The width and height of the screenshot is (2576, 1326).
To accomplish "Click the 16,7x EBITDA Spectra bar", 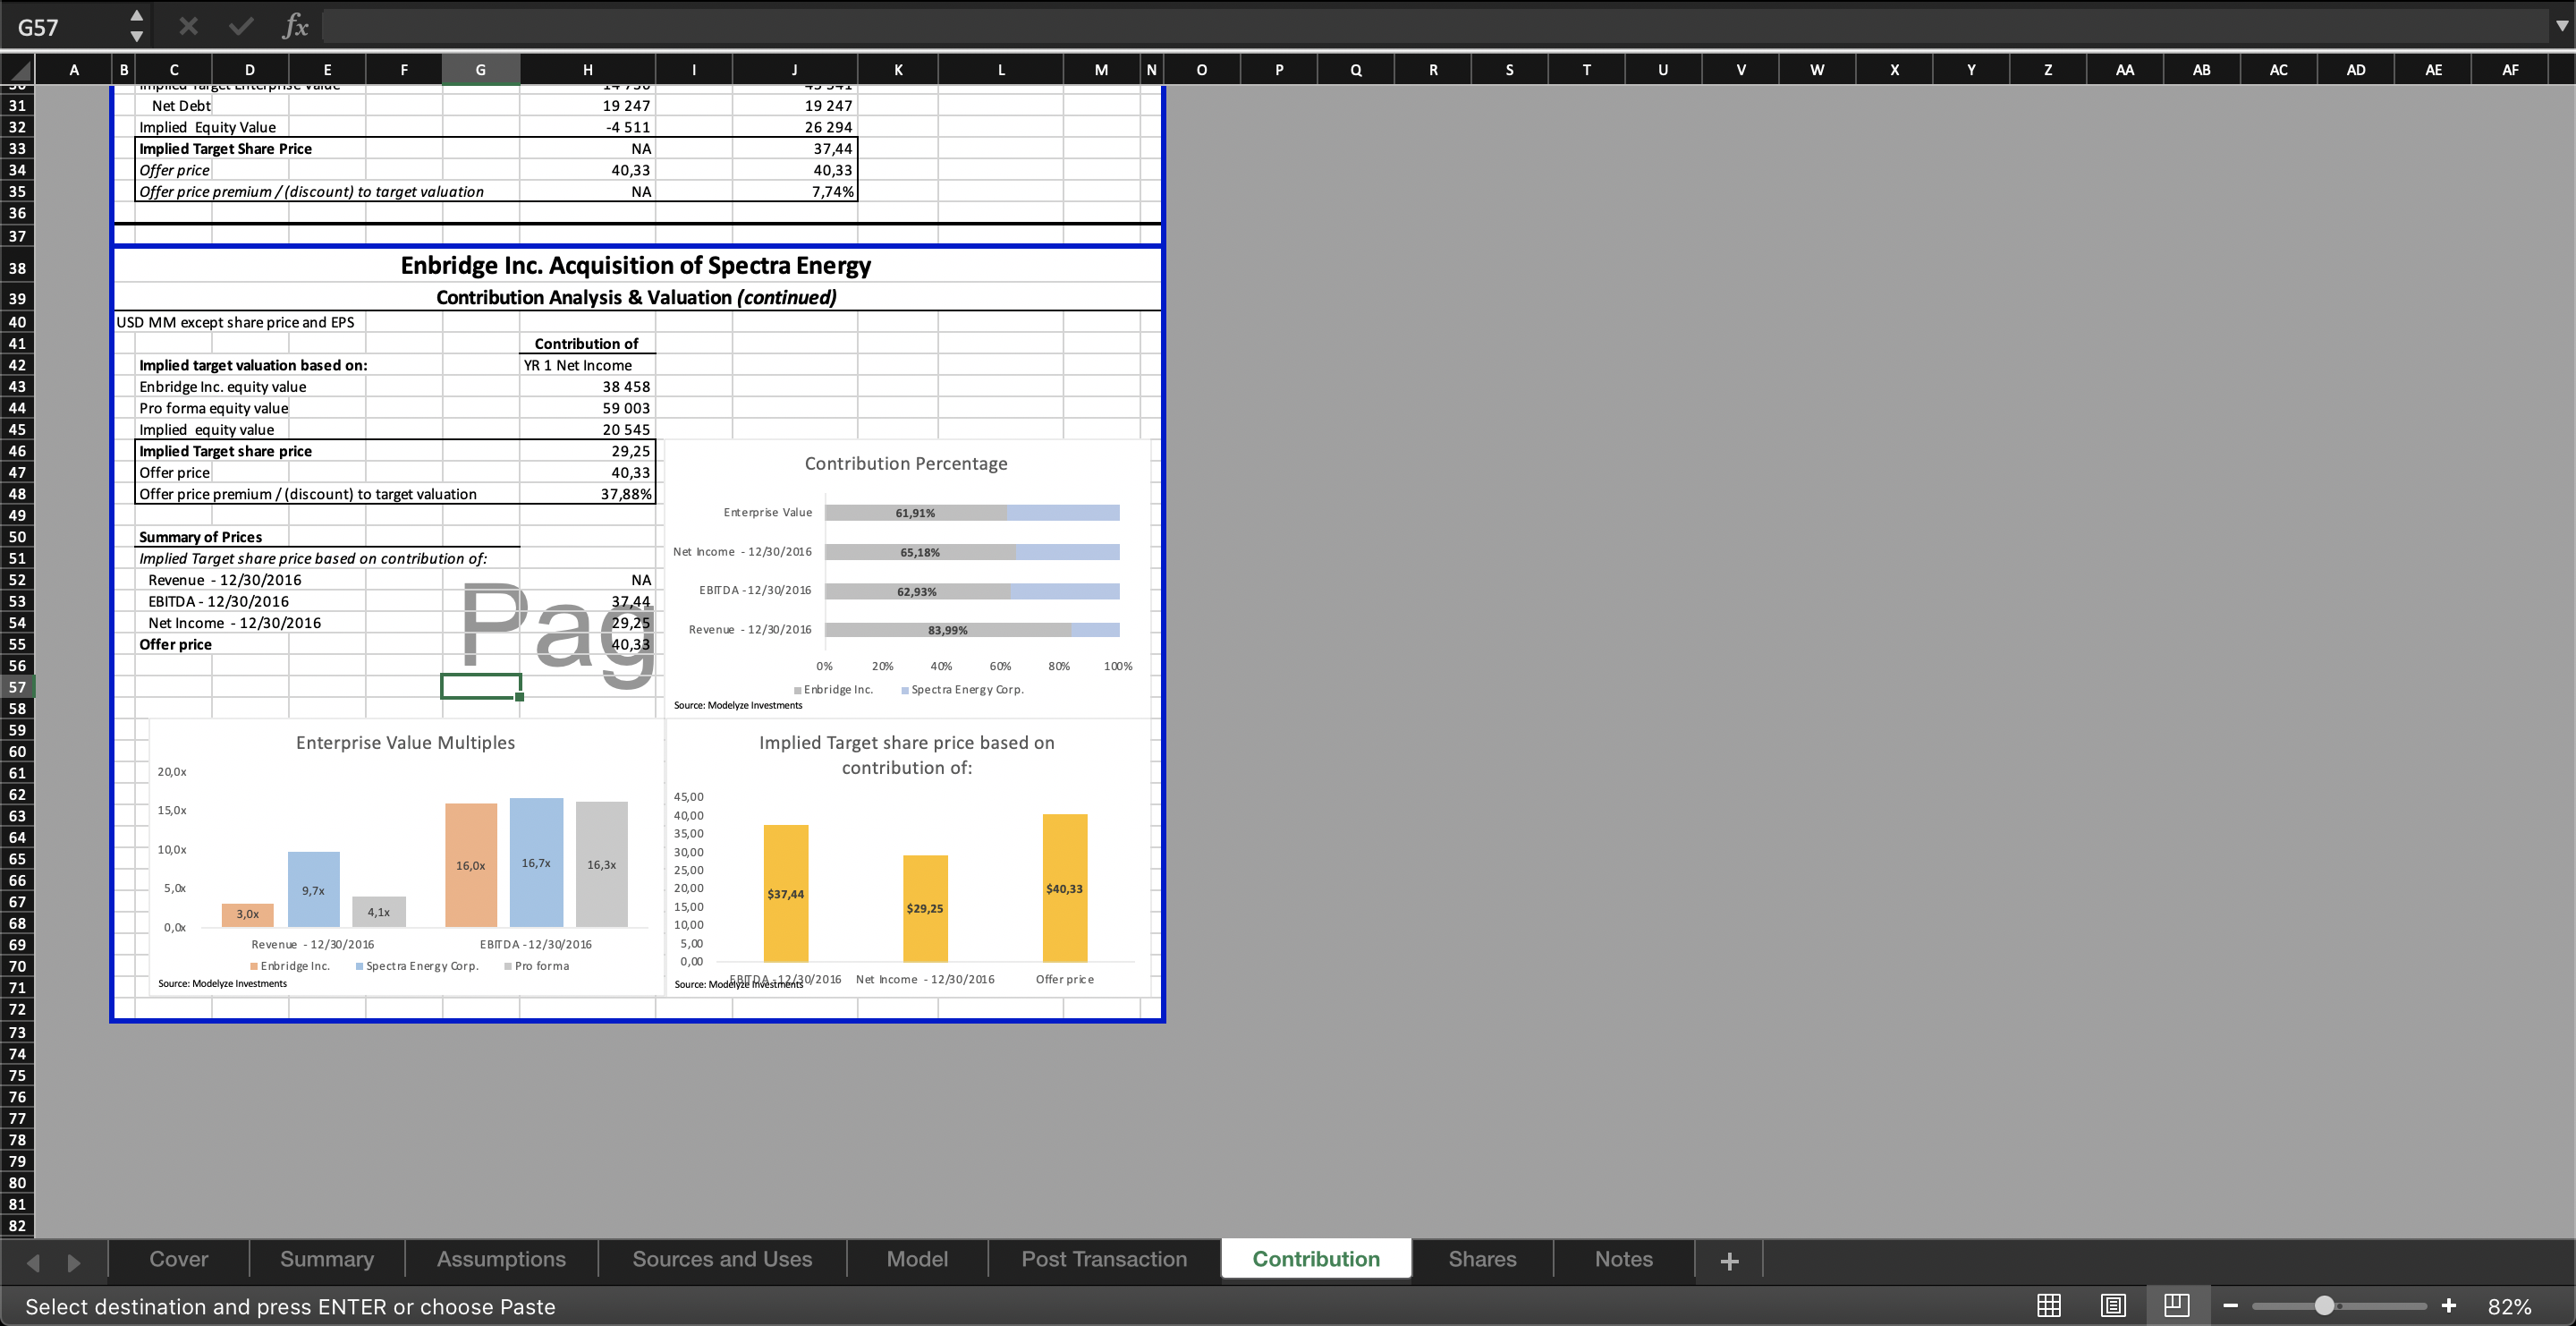I will pyautogui.click(x=536, y=862).
